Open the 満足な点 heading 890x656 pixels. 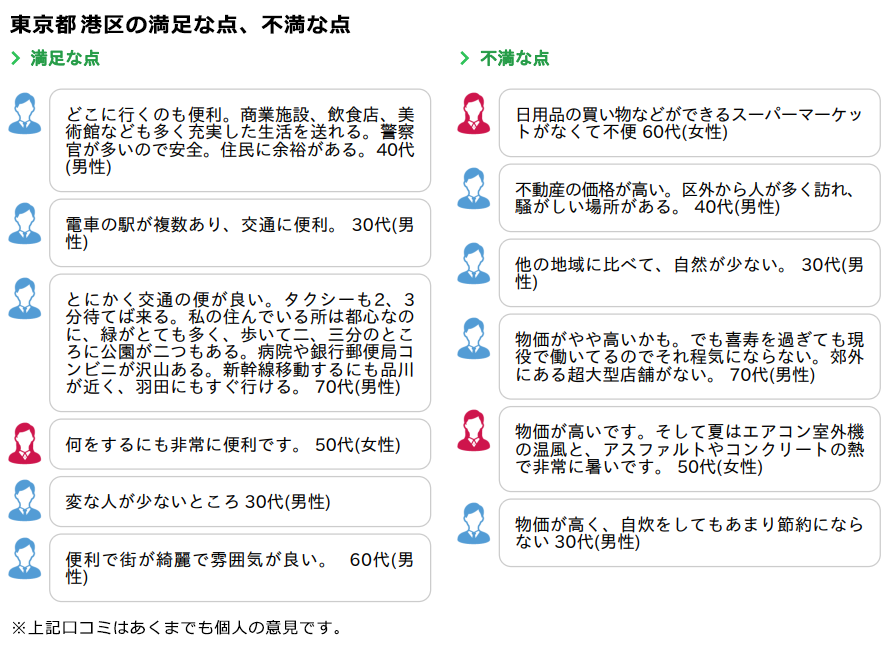[x=65, y=58]
